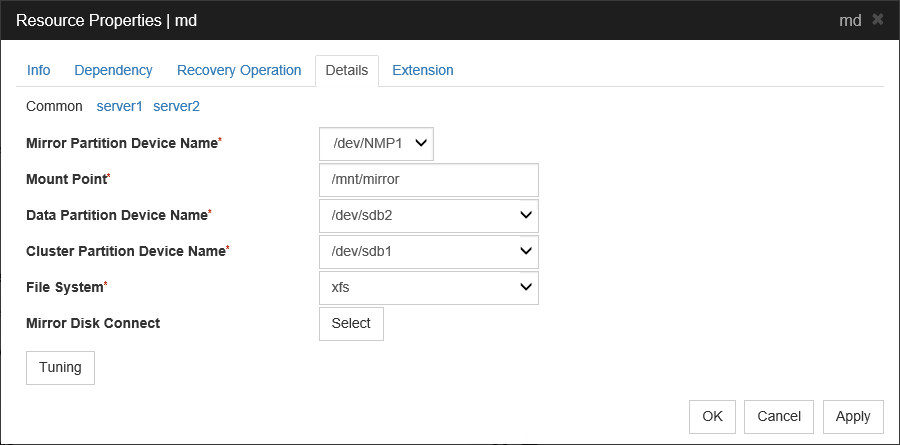Click Select for Mirror Disk Connect
This screenshot has height=445, width=900.
pos(351,323)
